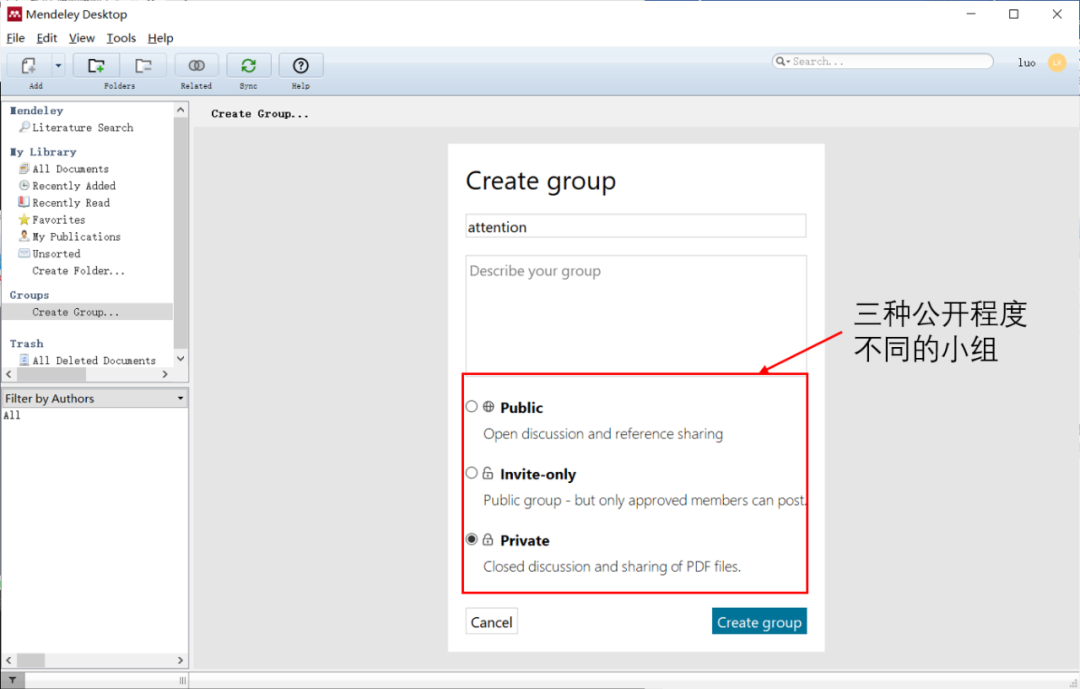Click the Mendeley section header in sidebar

36,110
